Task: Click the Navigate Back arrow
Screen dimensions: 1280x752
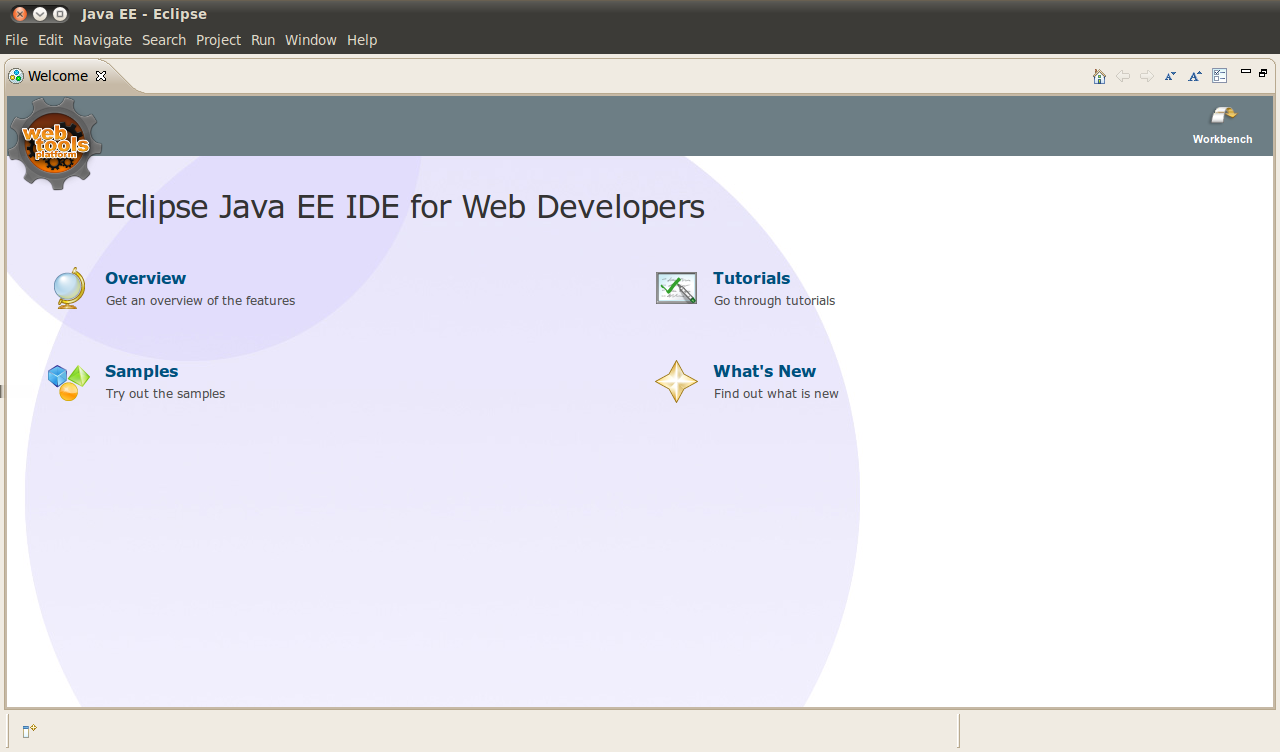Action: click(x=1123, y=76)
